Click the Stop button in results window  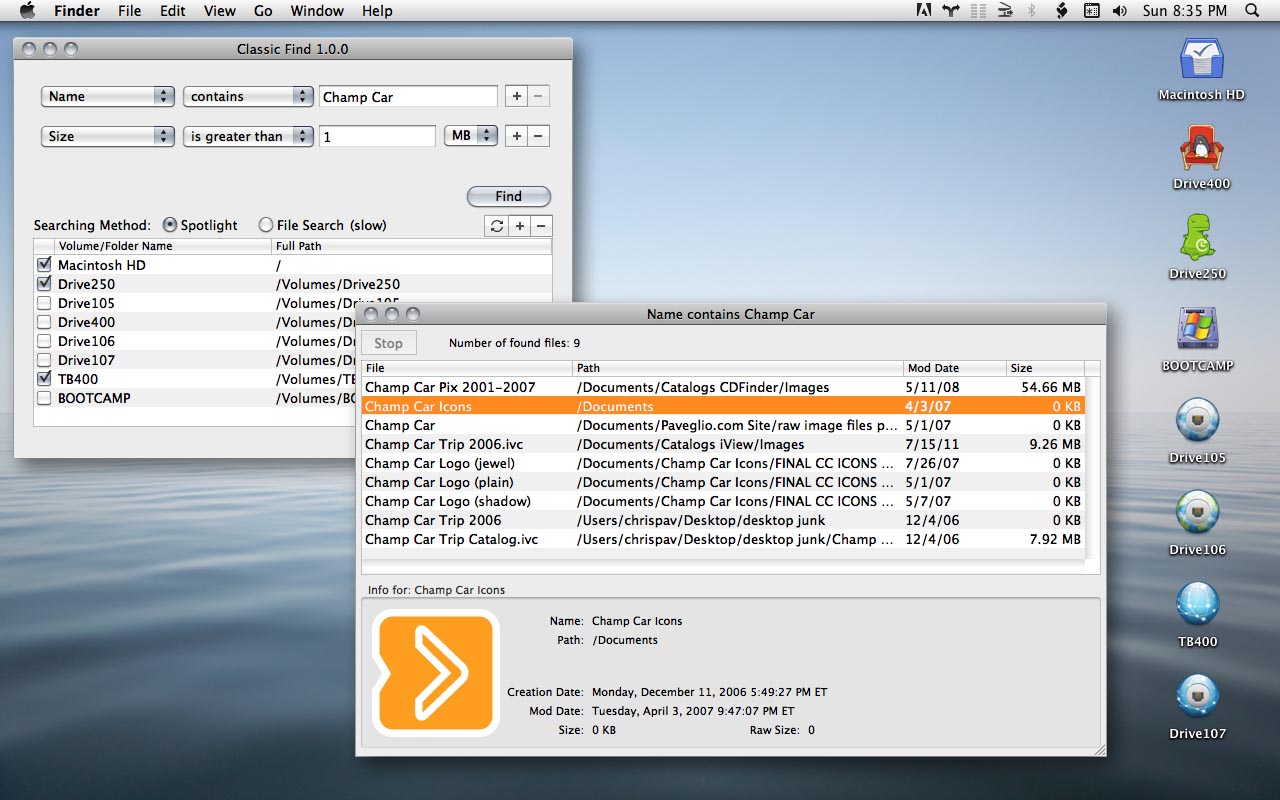tap(388, 343)
